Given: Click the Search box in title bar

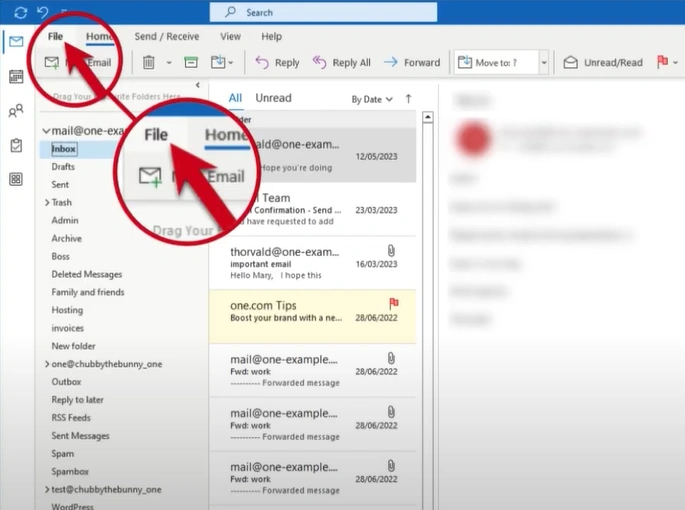Looking at the screenshot, I should coord(323,12).
